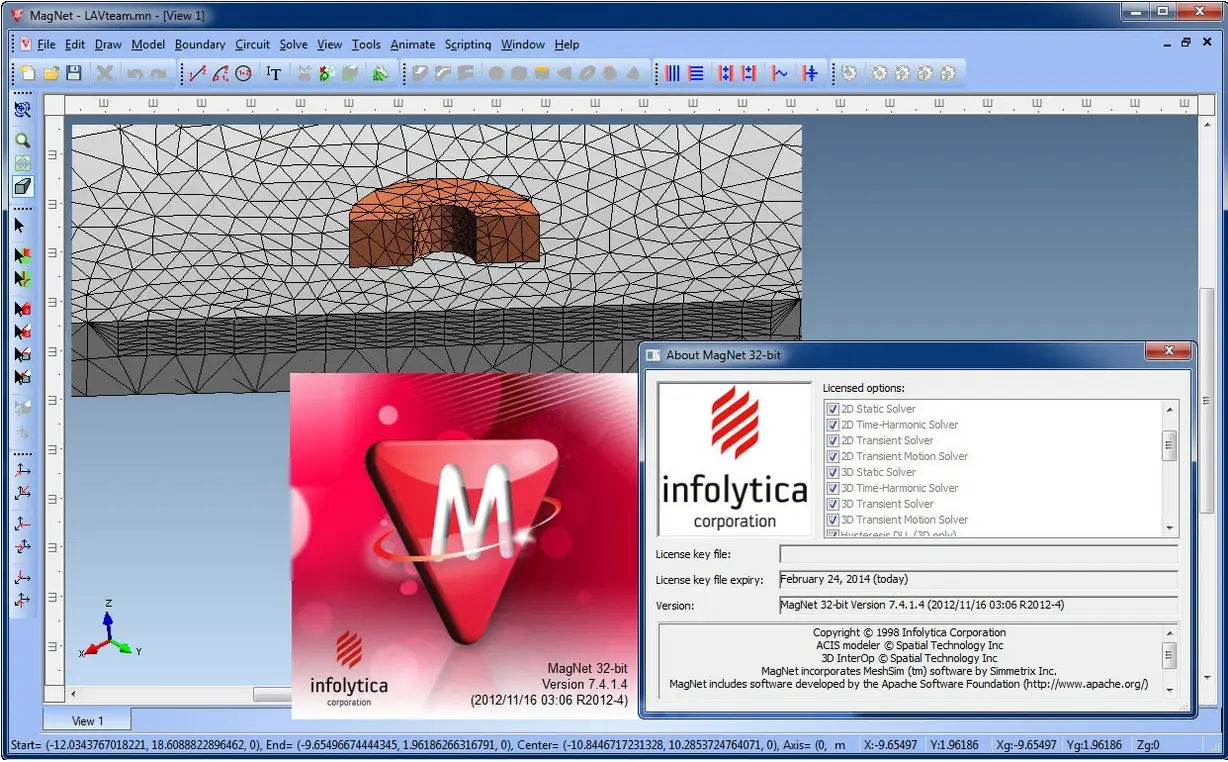Open the Animate menu
This screenshot has height=762, width=1228.
[413, 44]
